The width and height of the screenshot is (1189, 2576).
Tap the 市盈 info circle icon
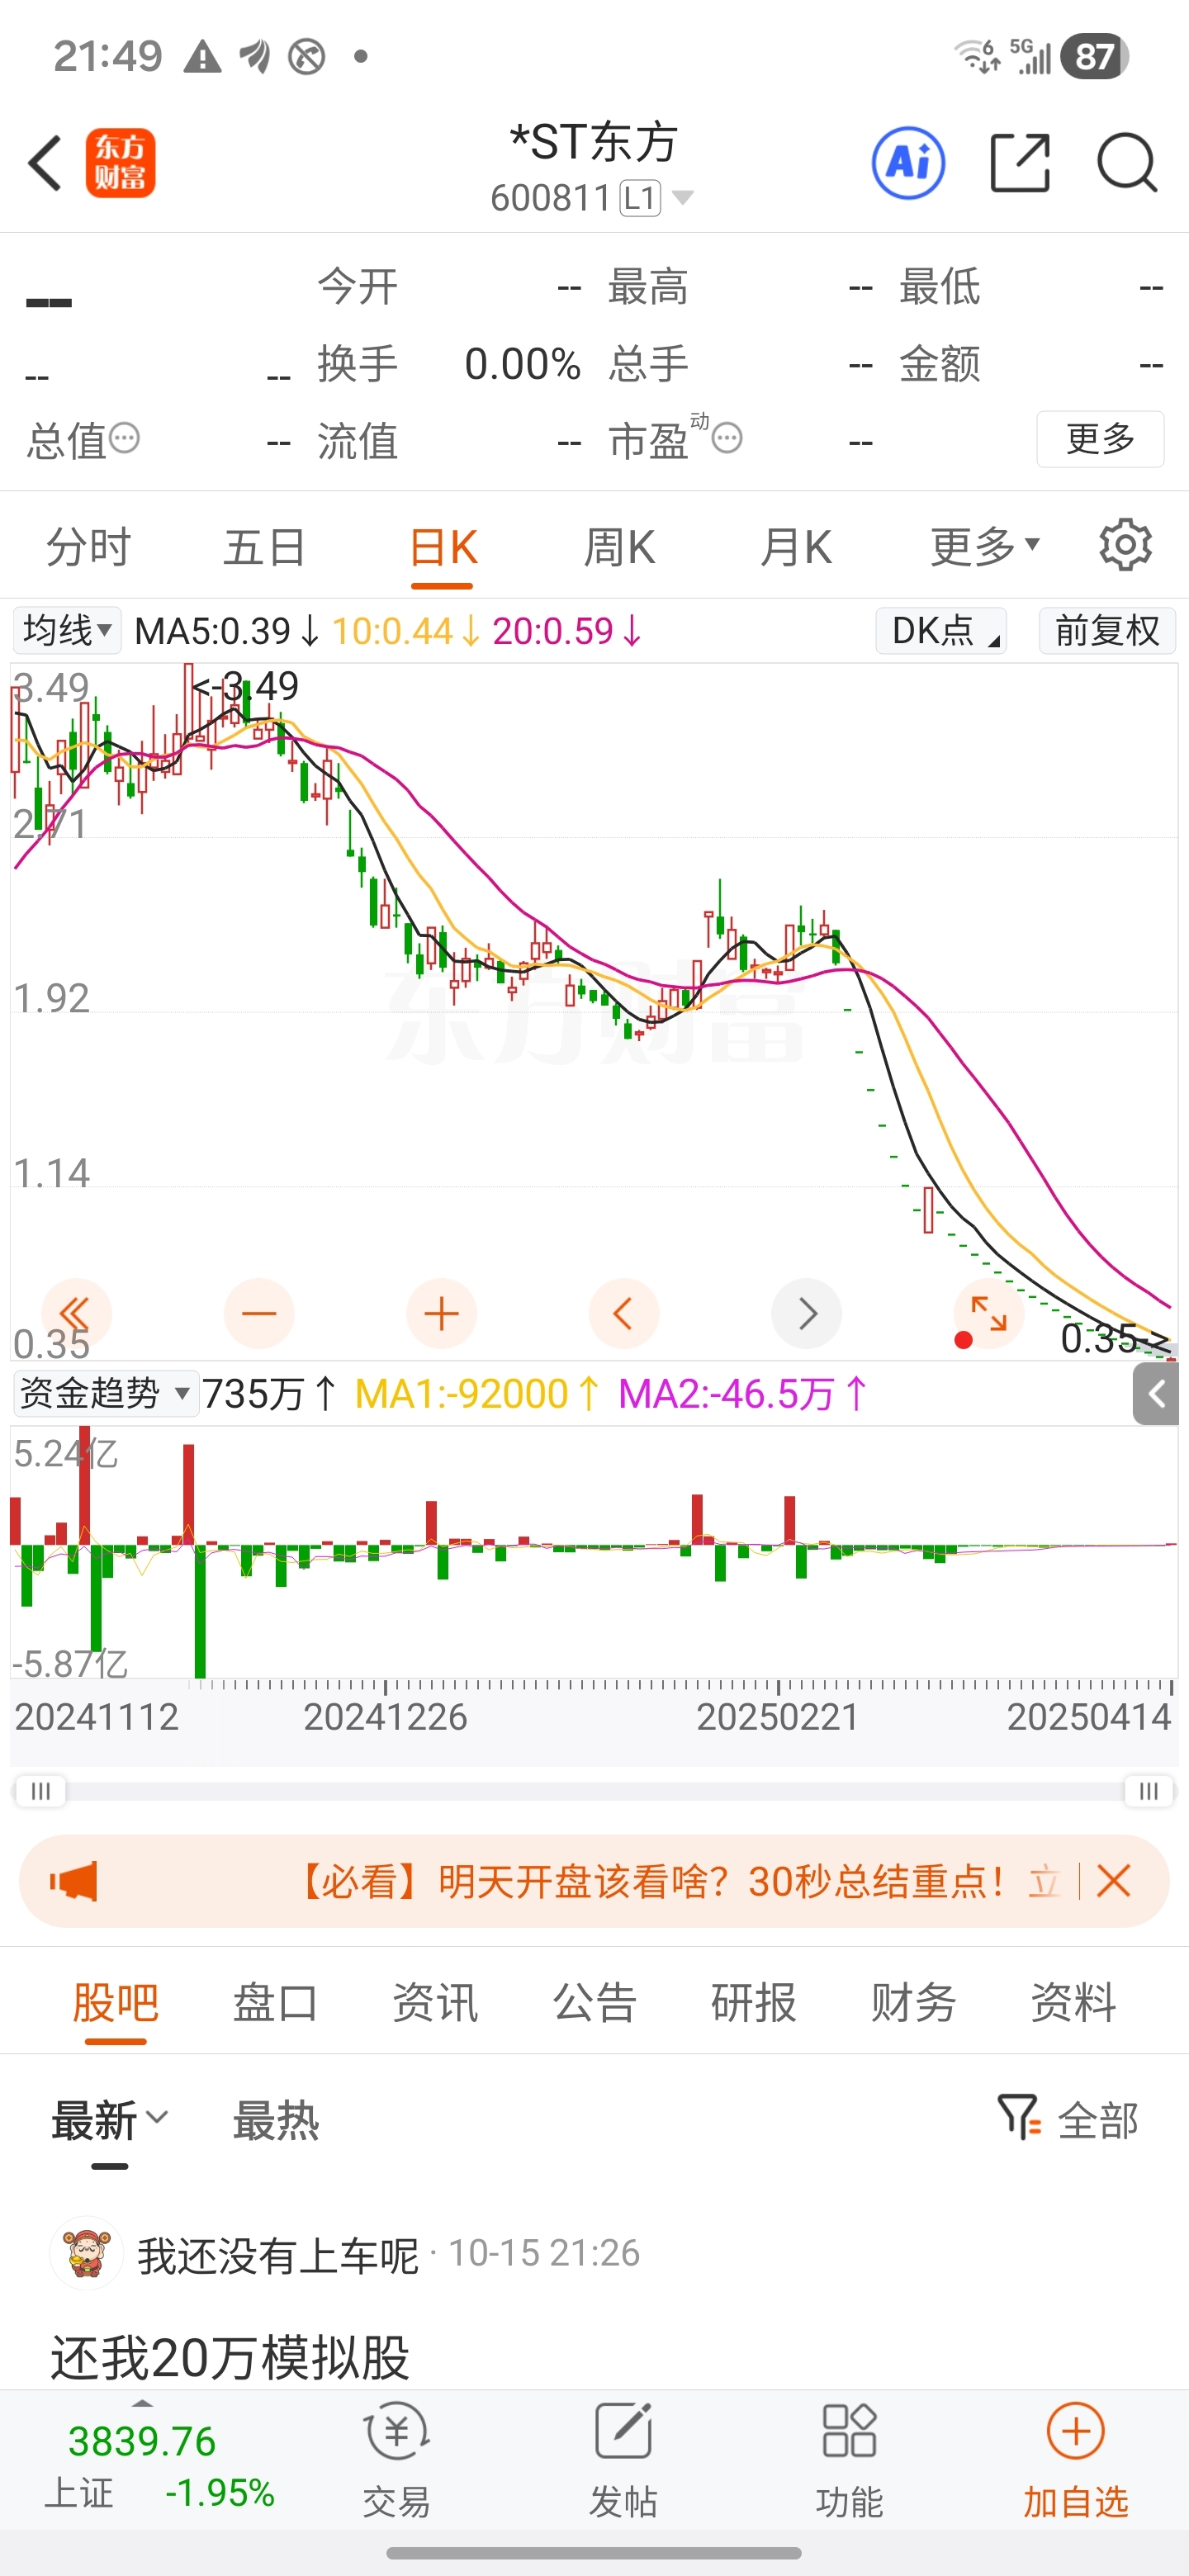click(x=727, y=438)
